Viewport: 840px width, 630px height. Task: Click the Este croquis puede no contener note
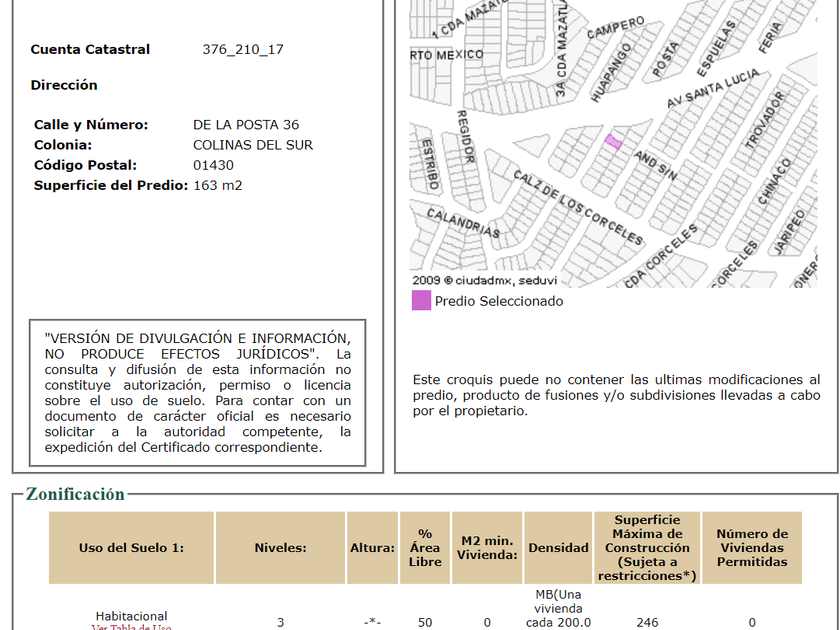point(616,395)
